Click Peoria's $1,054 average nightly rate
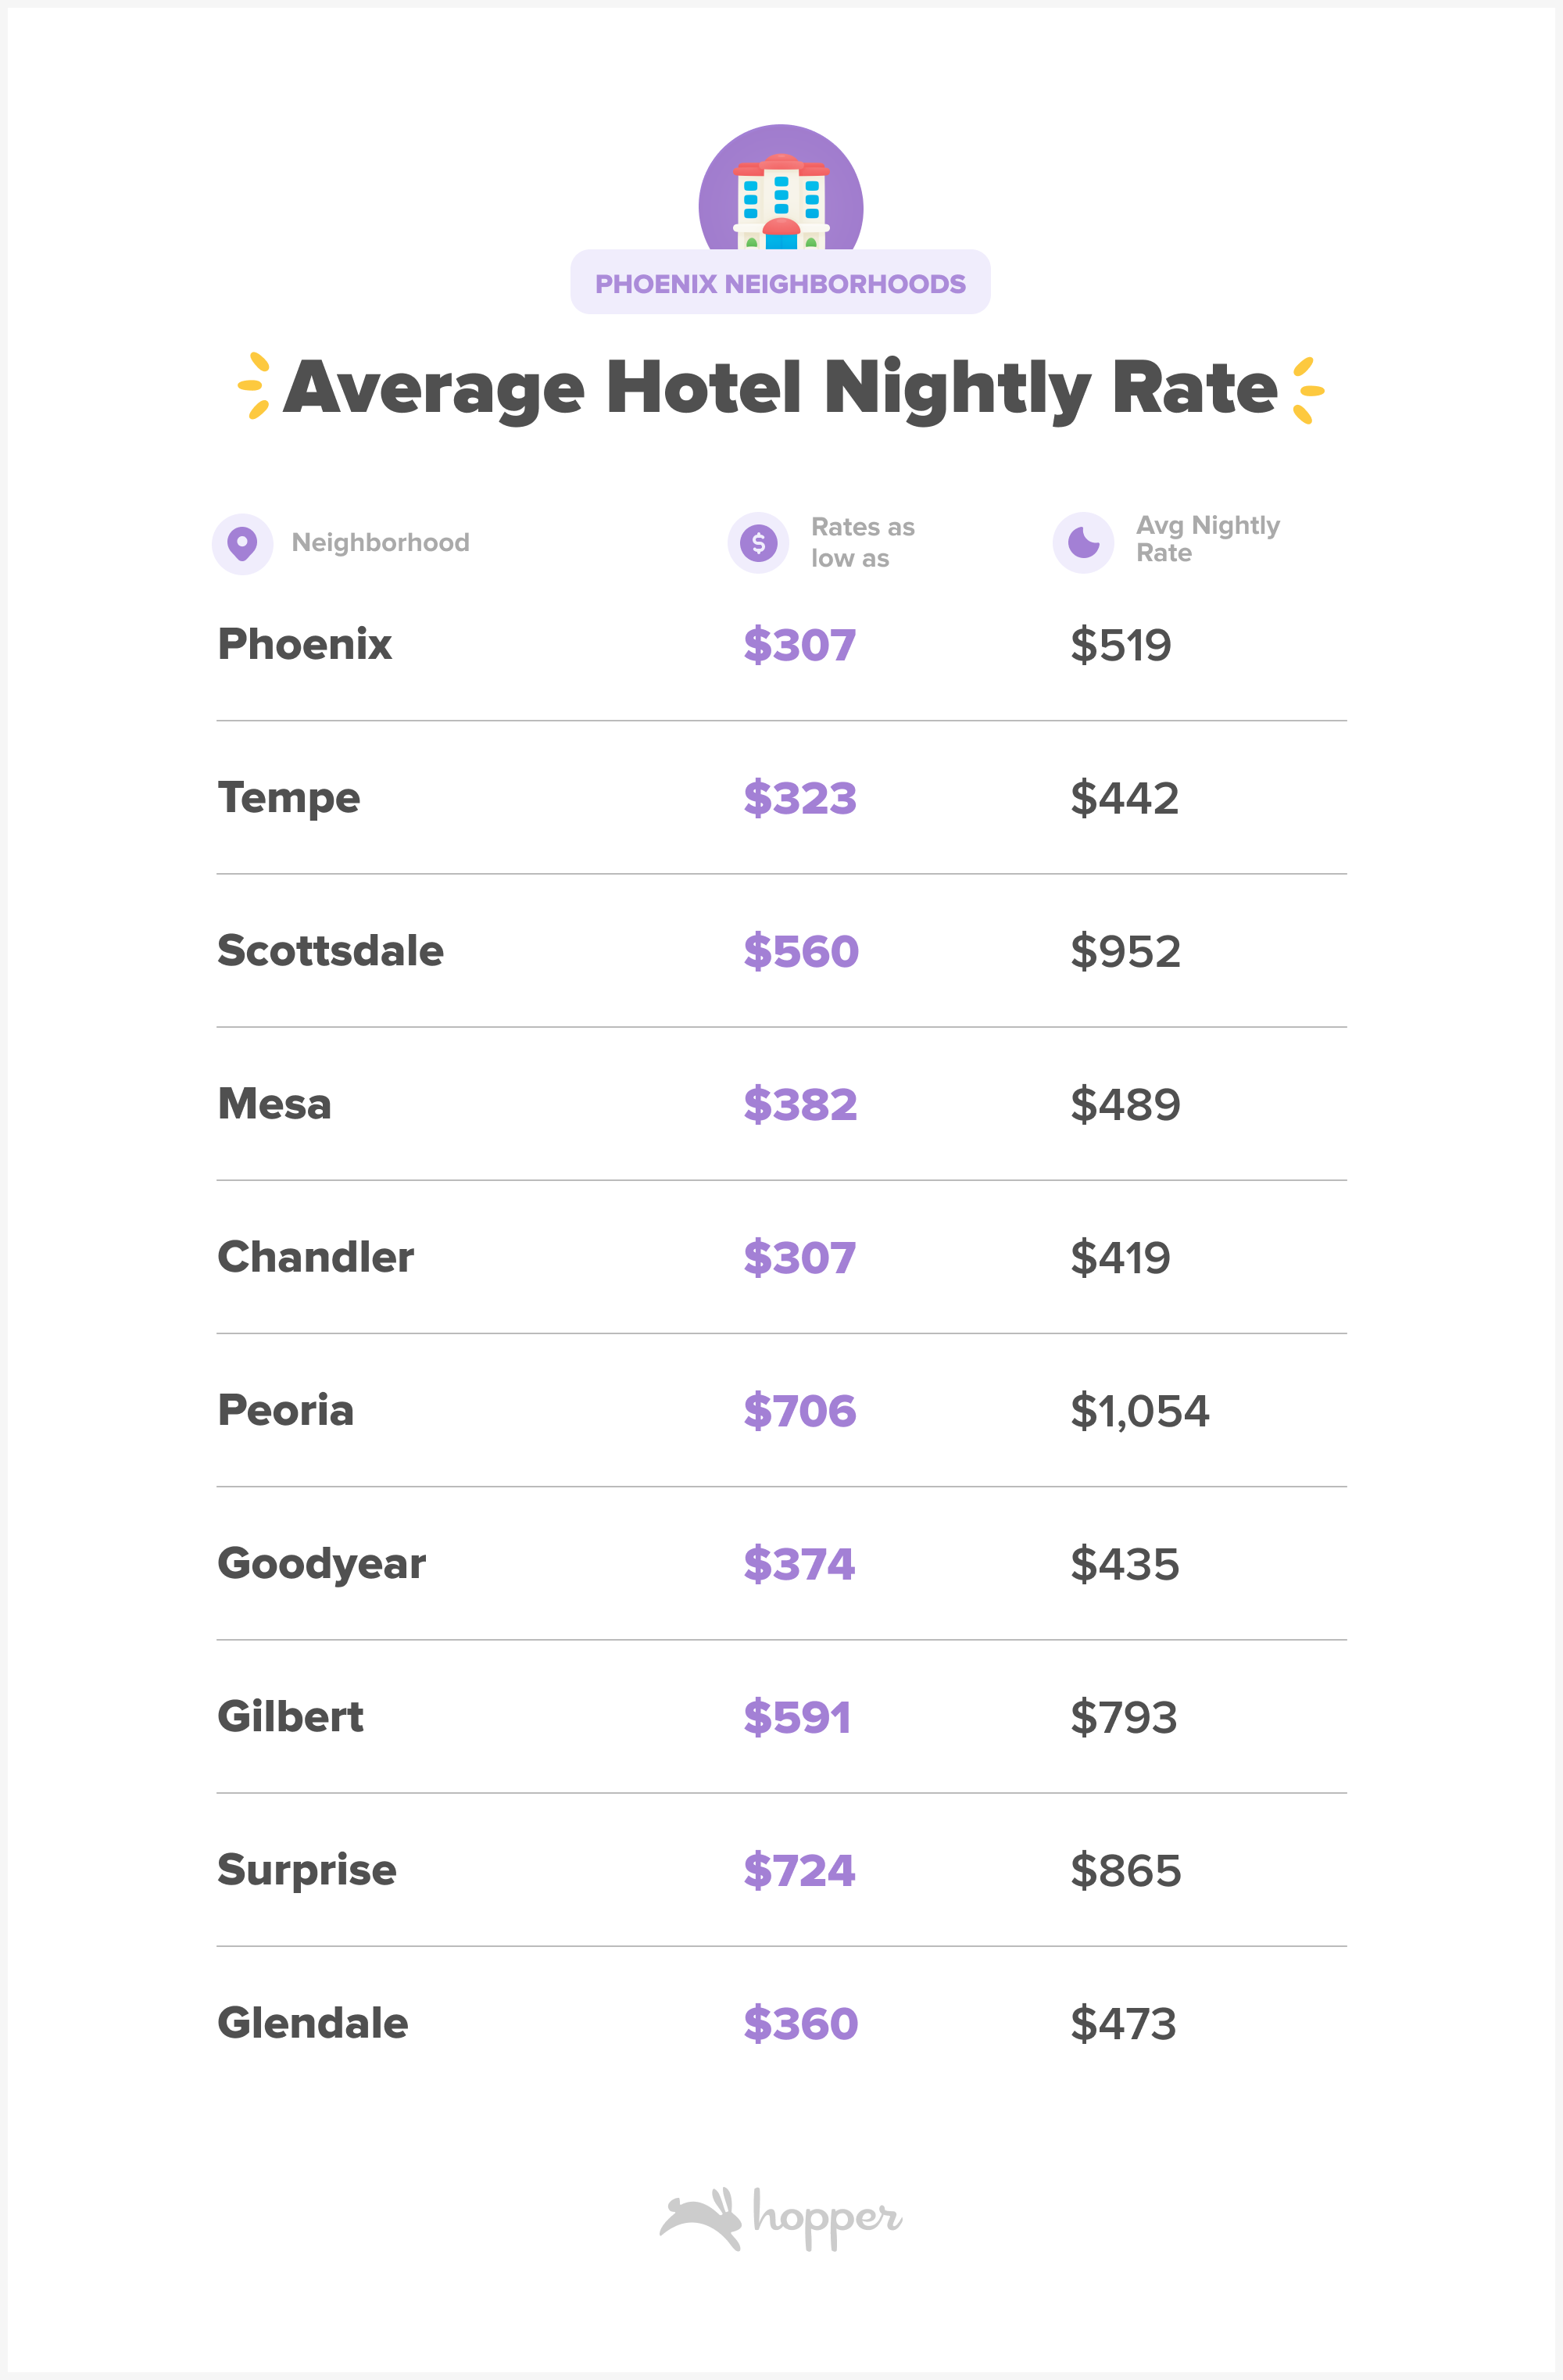1563x2380 pixels. click(x=1139, y=1411)
